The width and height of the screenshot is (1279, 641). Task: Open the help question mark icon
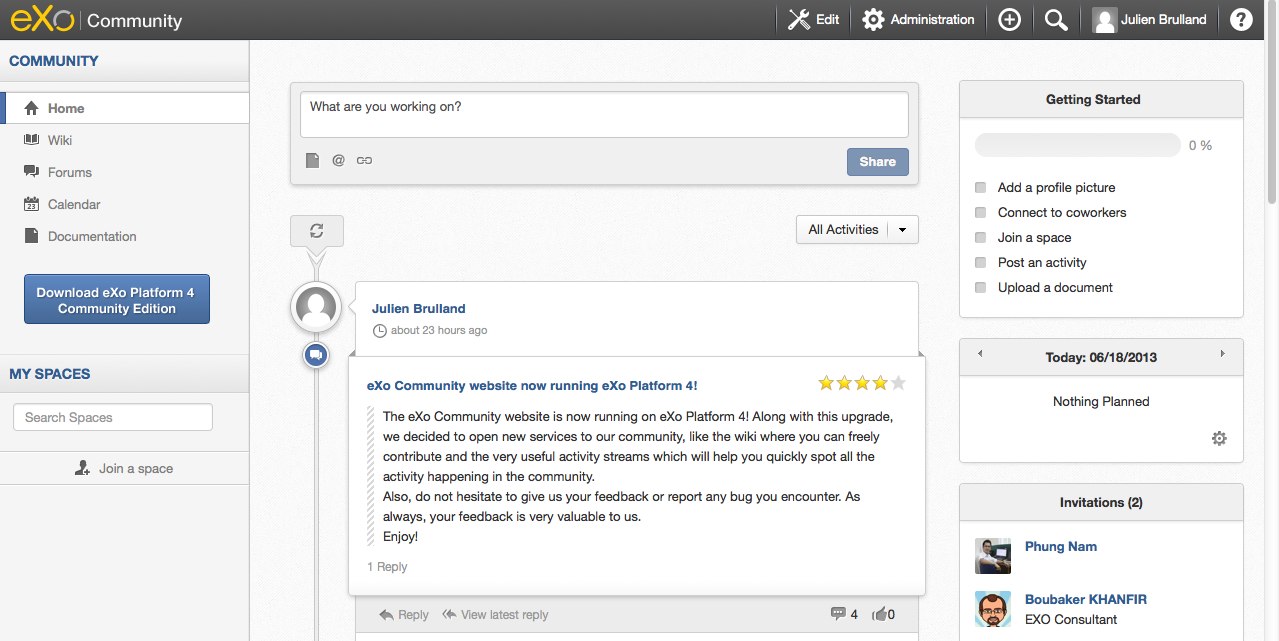pos(1241,19)
